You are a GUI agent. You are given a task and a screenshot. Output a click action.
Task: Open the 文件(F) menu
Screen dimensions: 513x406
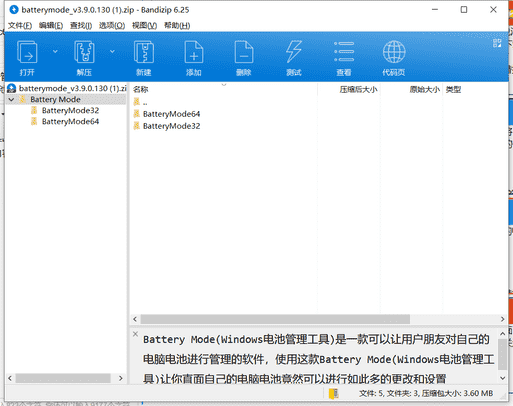(x=20, y=26)
